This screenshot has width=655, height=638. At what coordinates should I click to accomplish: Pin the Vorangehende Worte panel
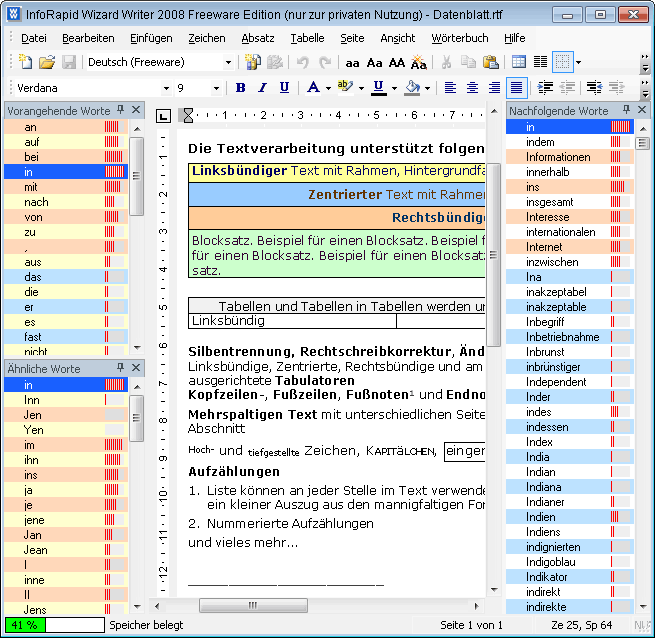[x=121, y=110]
